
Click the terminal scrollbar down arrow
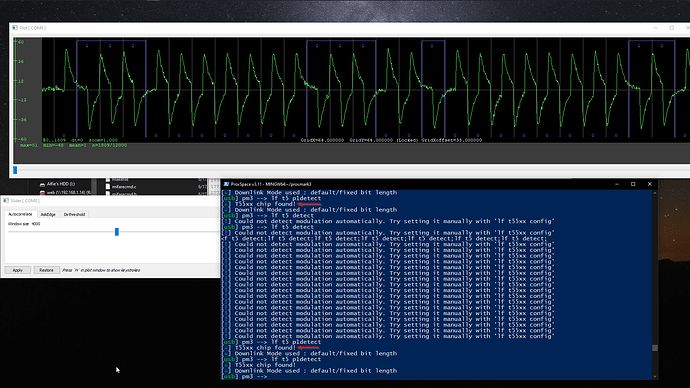click(655, 376)
